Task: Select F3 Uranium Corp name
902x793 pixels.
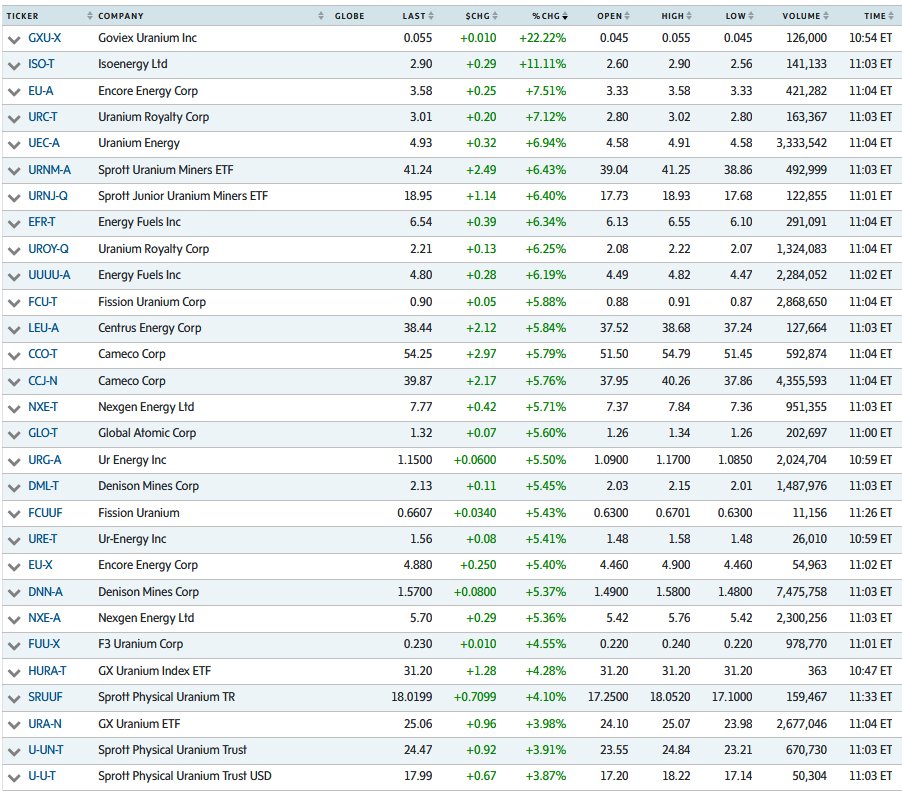Action: point(140,644)
